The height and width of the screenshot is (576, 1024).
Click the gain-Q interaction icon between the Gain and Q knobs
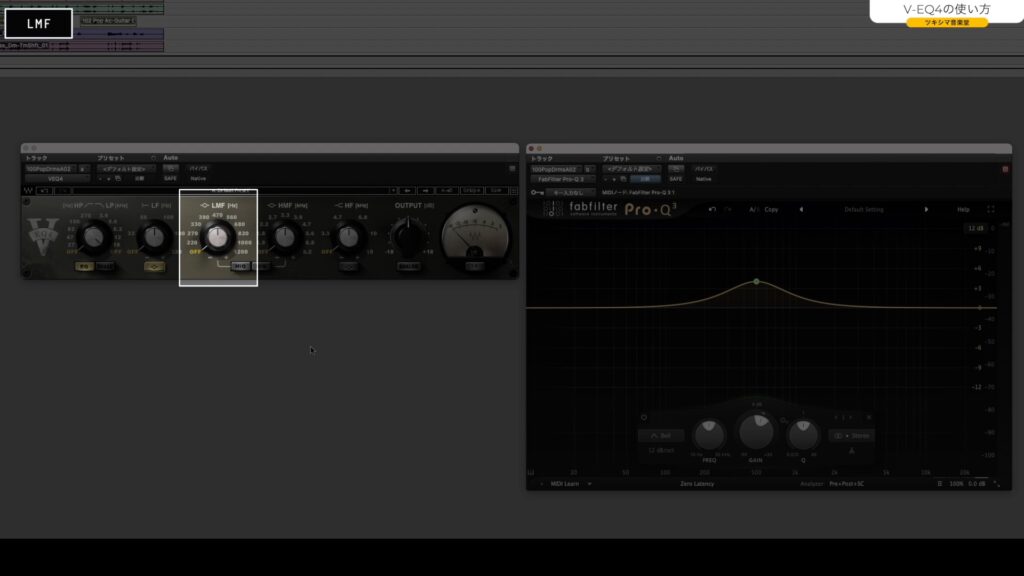pos(783,421)
